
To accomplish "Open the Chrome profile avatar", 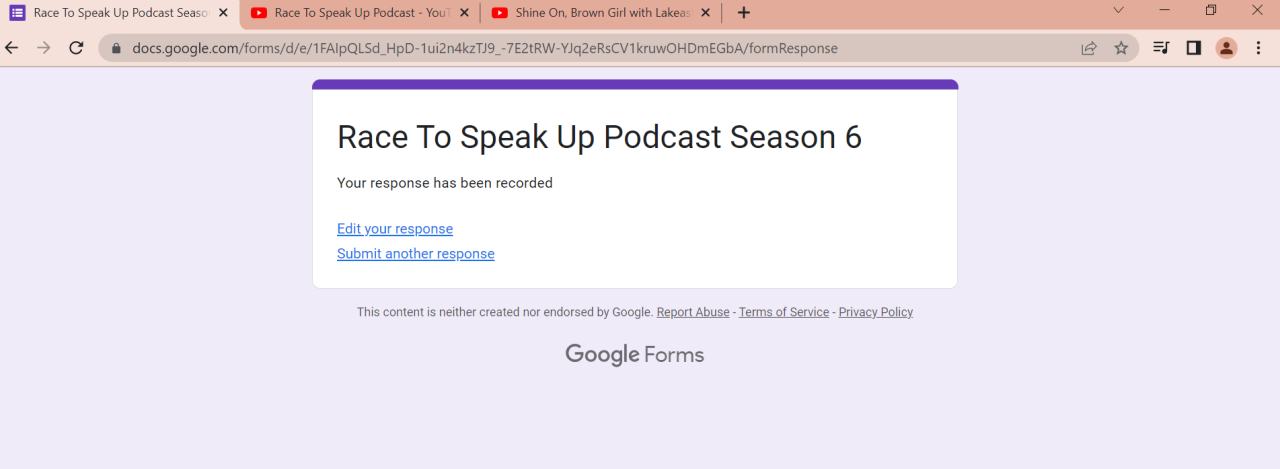I will point(1226,48).
